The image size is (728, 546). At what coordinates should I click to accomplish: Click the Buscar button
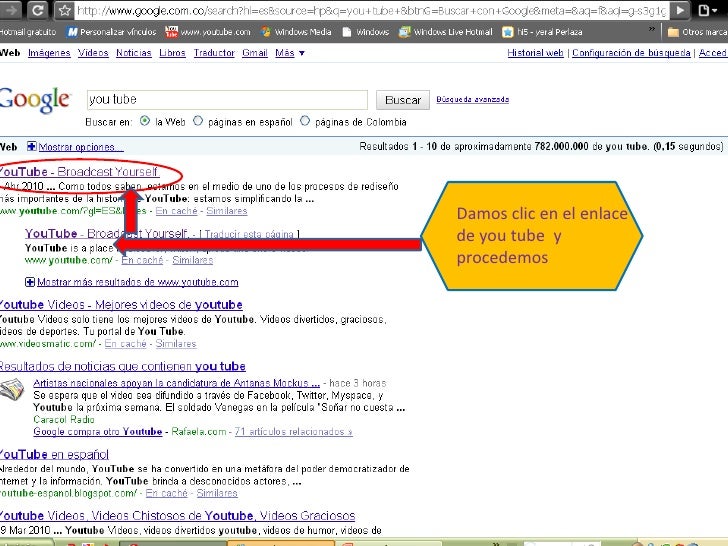(403, 100)
